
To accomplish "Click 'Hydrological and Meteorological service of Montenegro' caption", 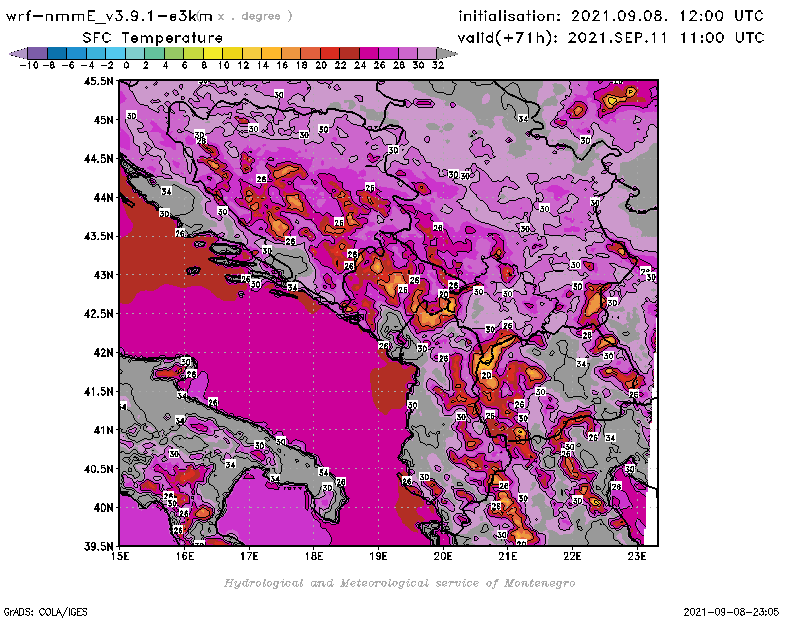I will [399, 583].
